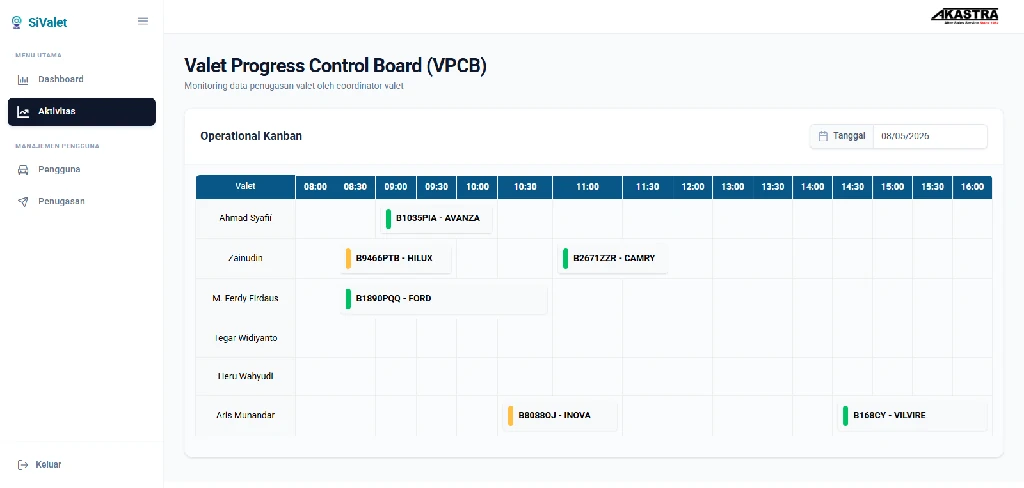Screen dimensions: 1024x488
Task: Click the Dashboard chart icon
Action: coord(23,80)
